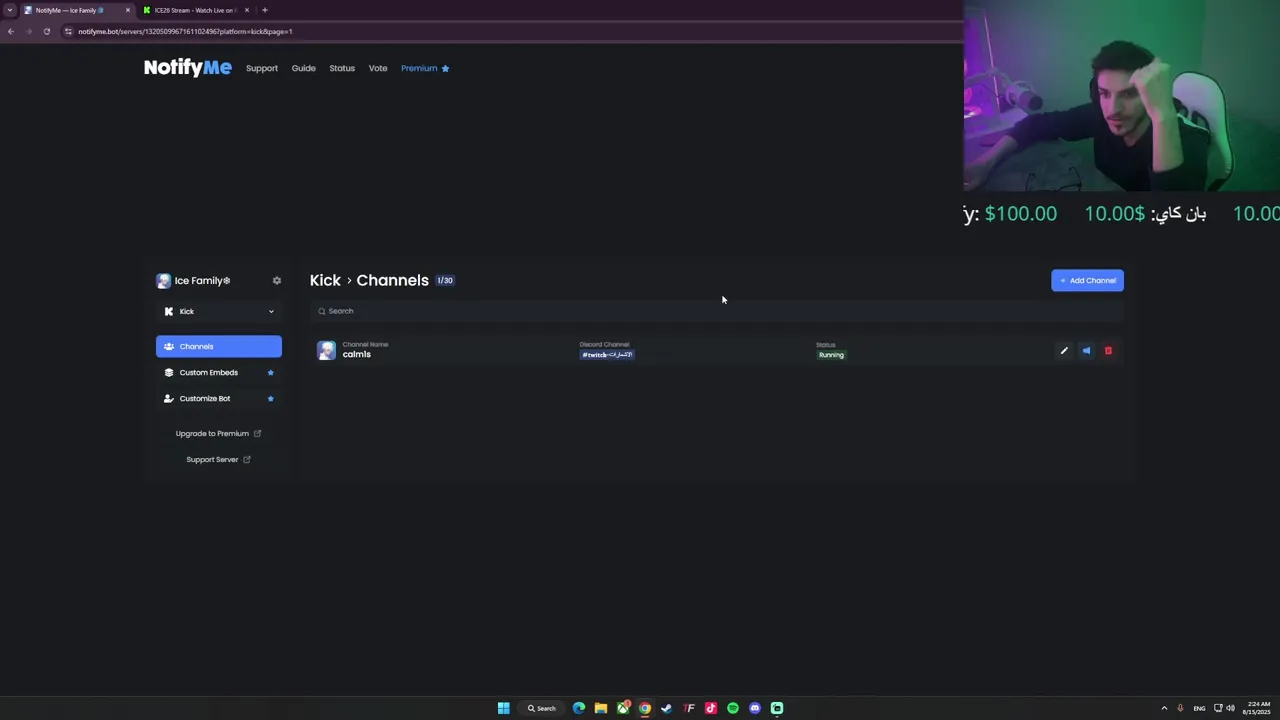Open Custom Embeds in sidebar

click(x=219, y=373)
